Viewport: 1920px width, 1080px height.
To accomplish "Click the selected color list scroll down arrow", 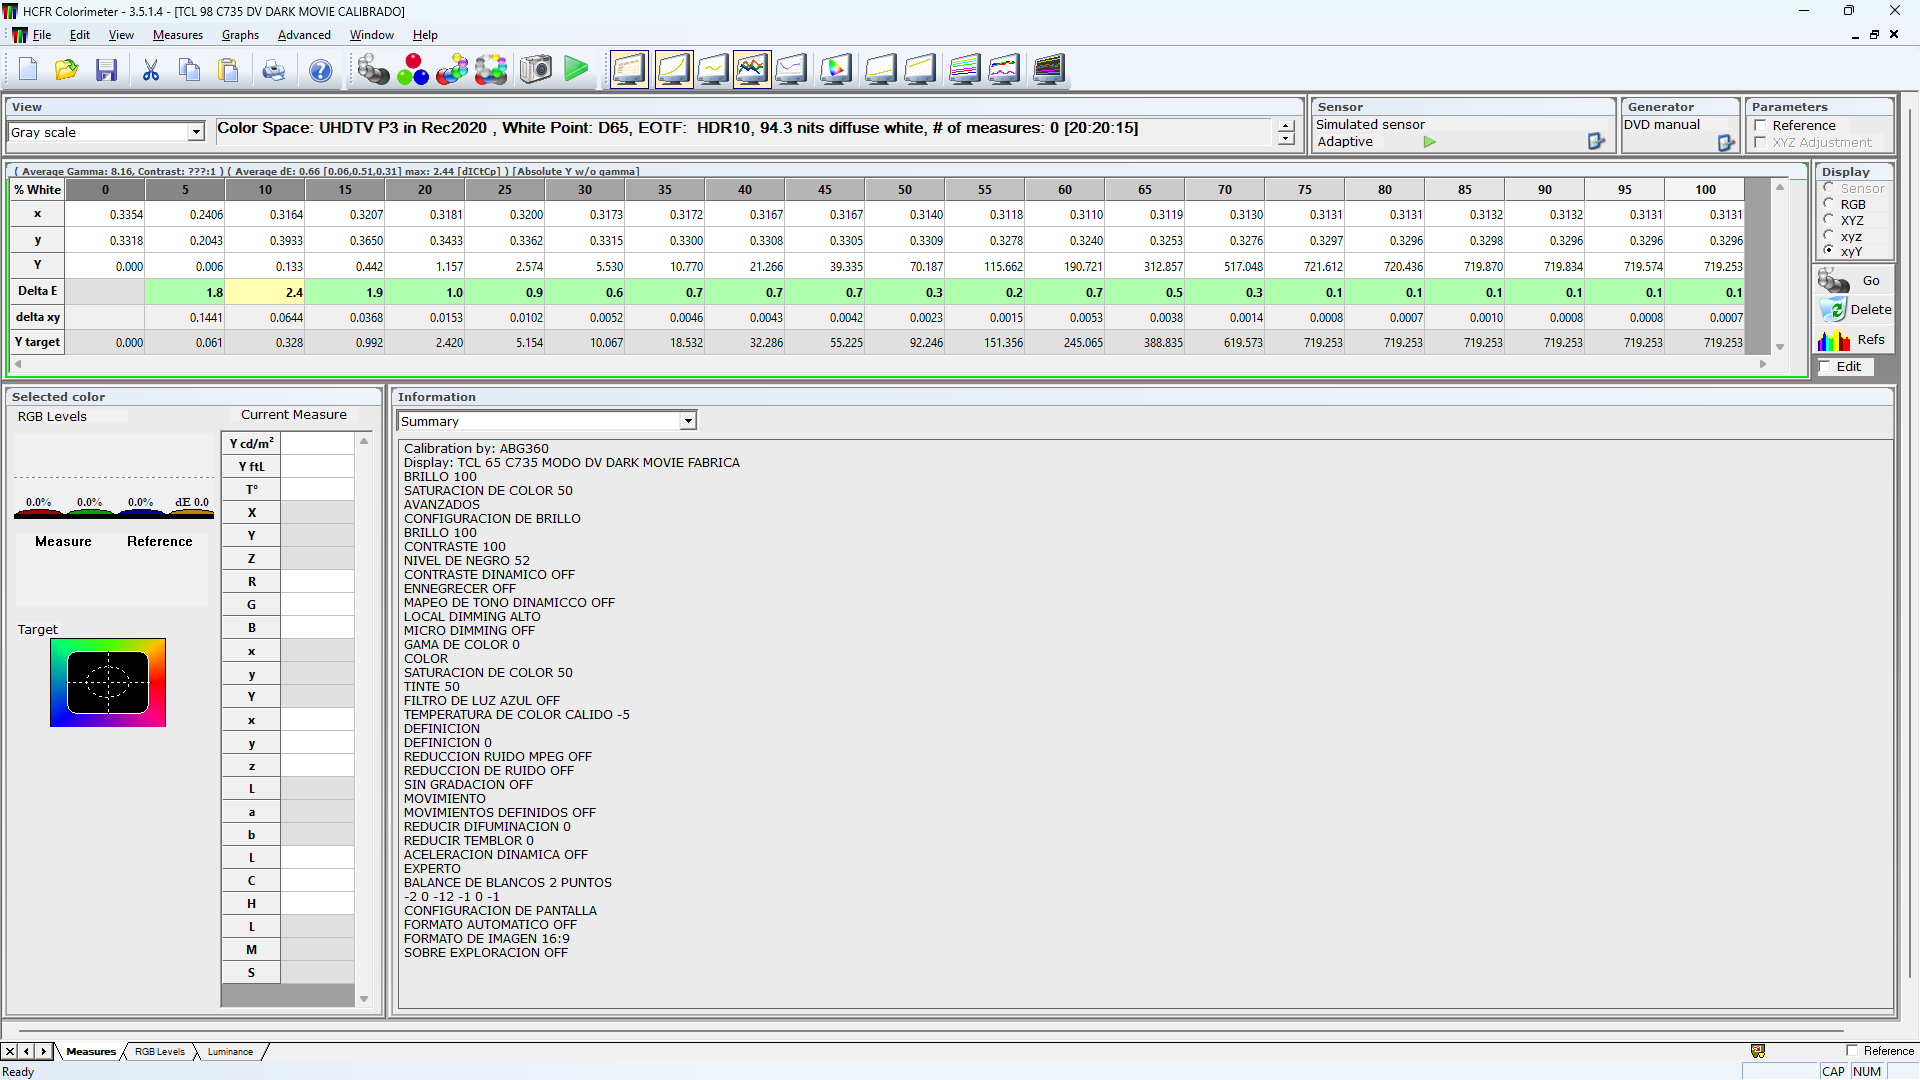I will [364, 999].
